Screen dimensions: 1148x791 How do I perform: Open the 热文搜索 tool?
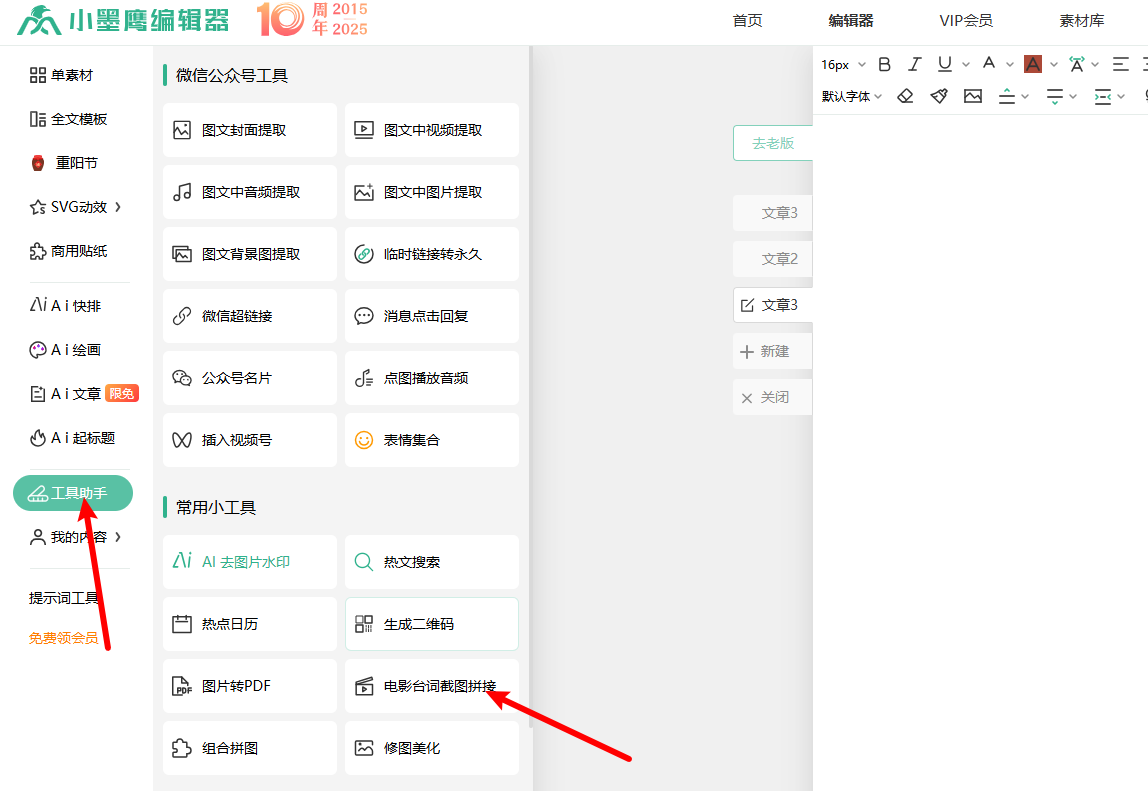click(x=431, y=562)
